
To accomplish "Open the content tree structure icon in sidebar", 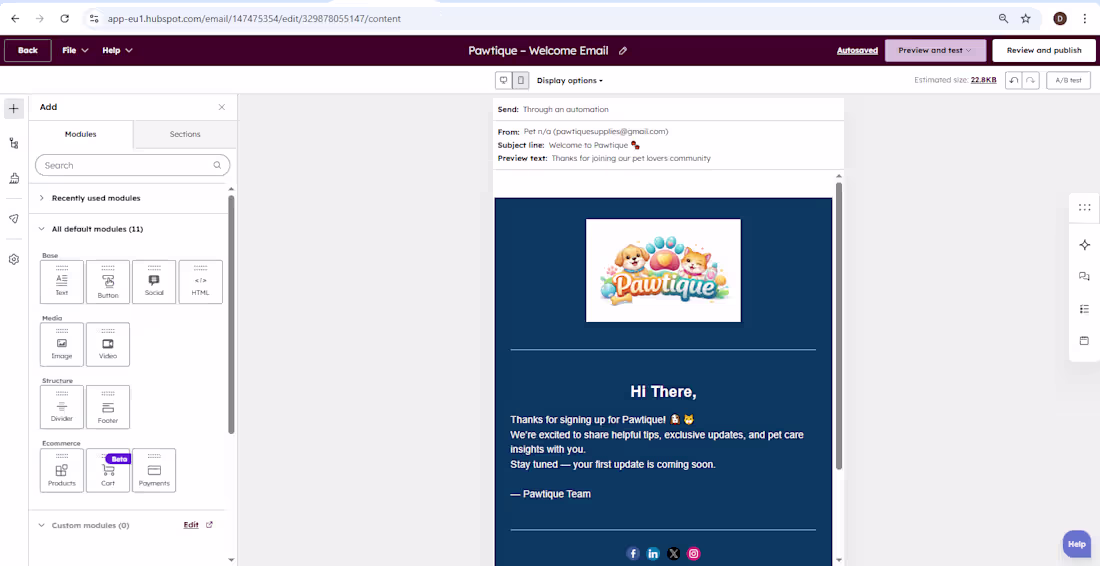I will 14,143.
